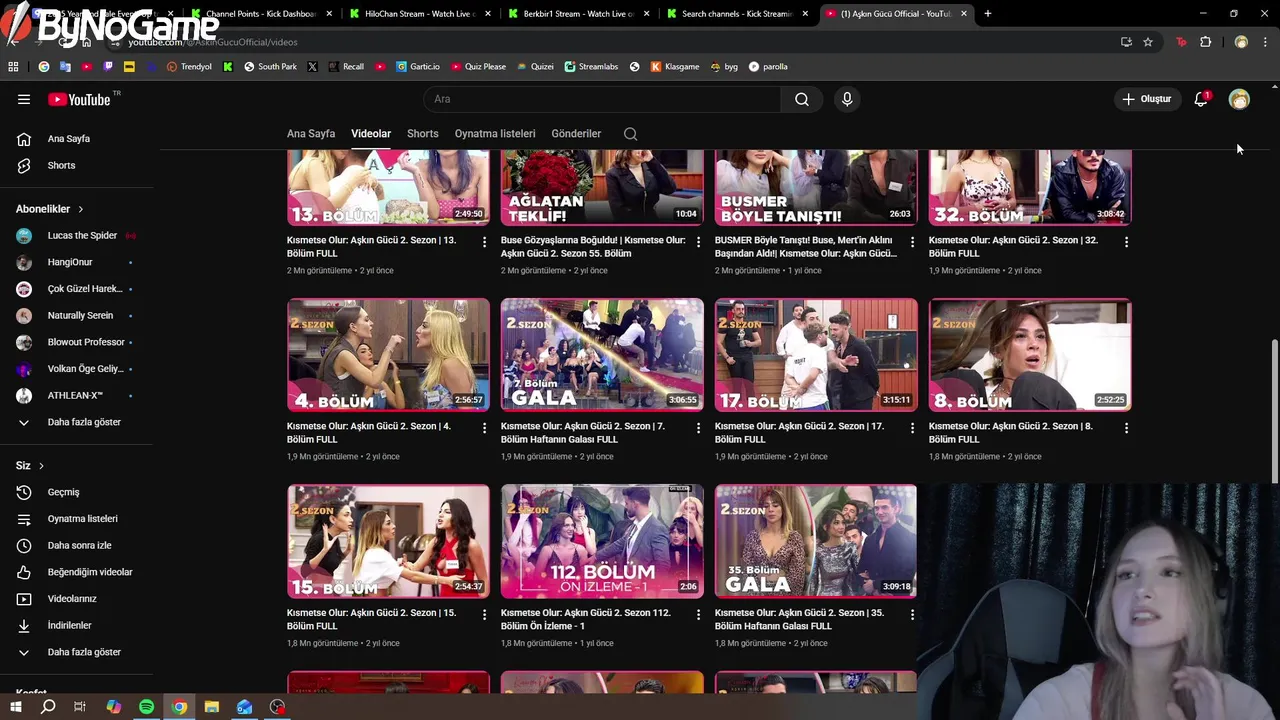This screenshot has width=1280, height=720.
Task: Open Streamlabs bookmark
Action: (591, 67)
